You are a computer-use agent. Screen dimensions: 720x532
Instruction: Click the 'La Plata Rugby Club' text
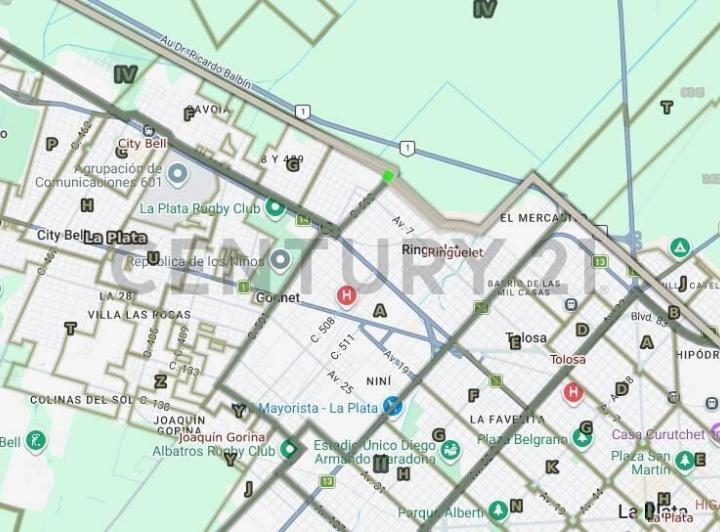[x=200, y=208]
